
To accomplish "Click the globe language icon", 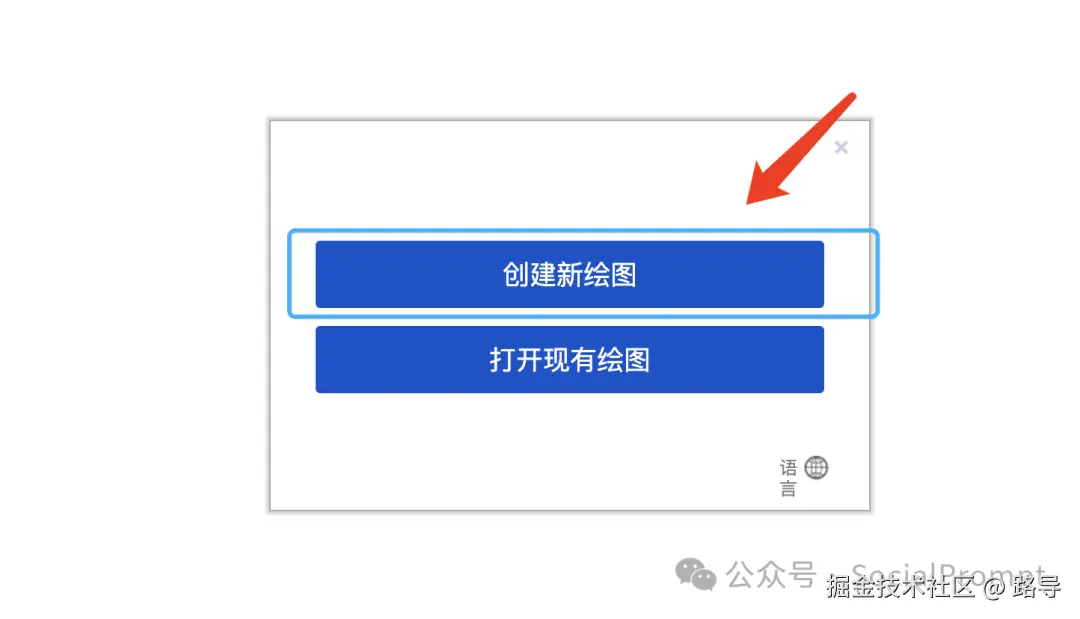I will pyautogui.click(x=816, y=468).
